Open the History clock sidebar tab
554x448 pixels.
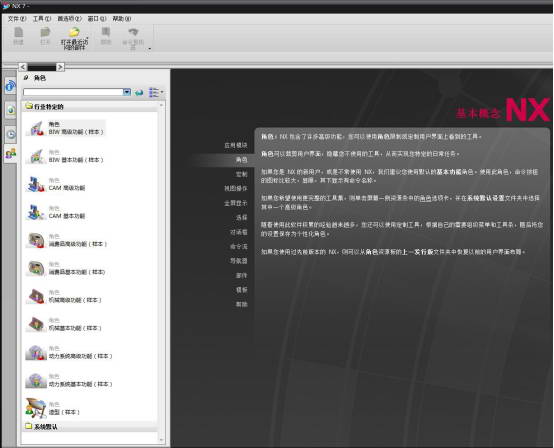coord(11,134)
